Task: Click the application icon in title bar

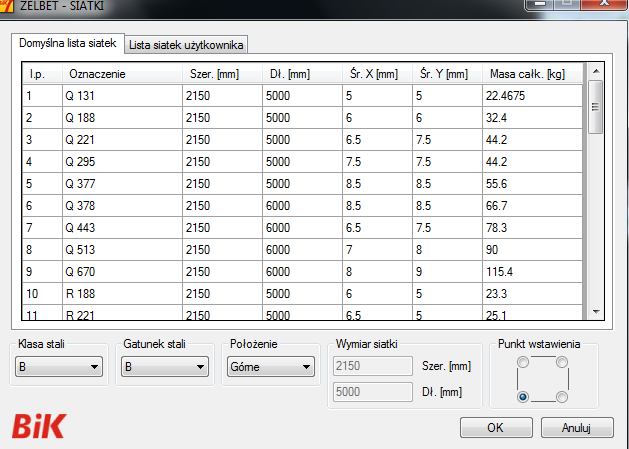Action: click(6, 6)
